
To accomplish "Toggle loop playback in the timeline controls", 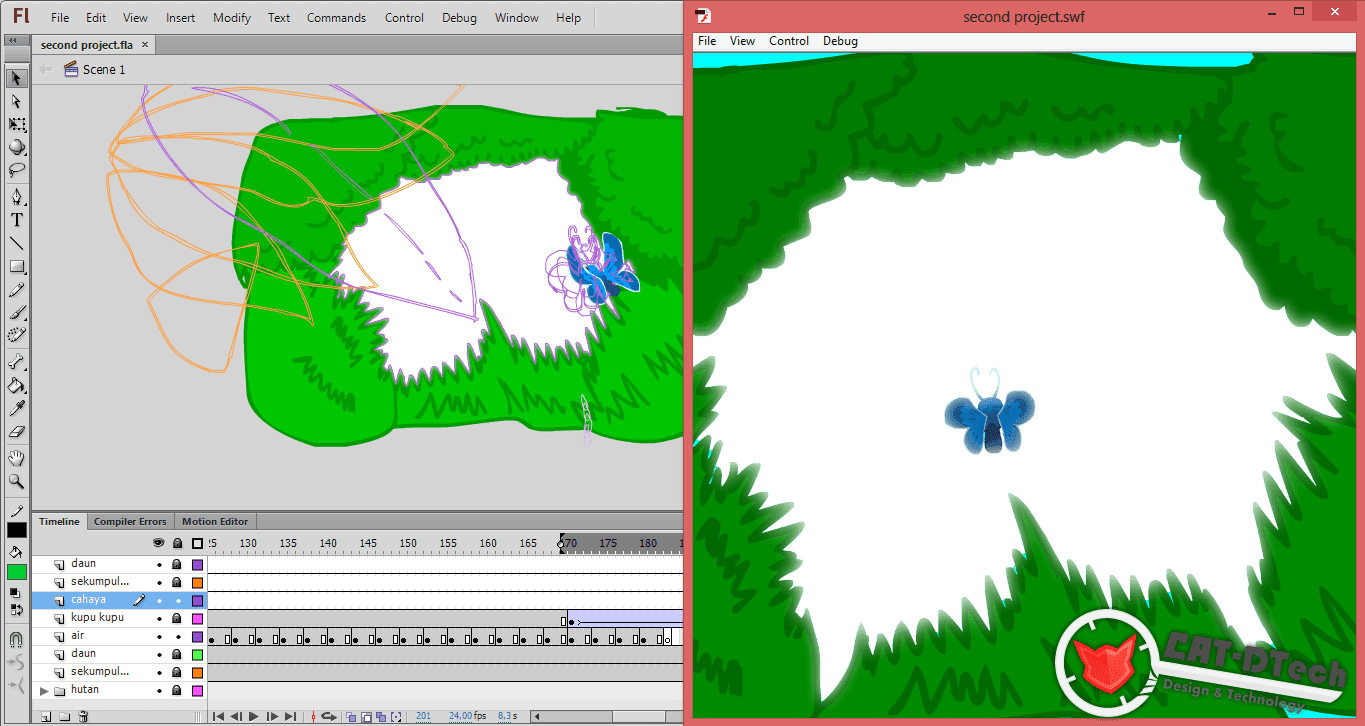I will click(327, 716).
